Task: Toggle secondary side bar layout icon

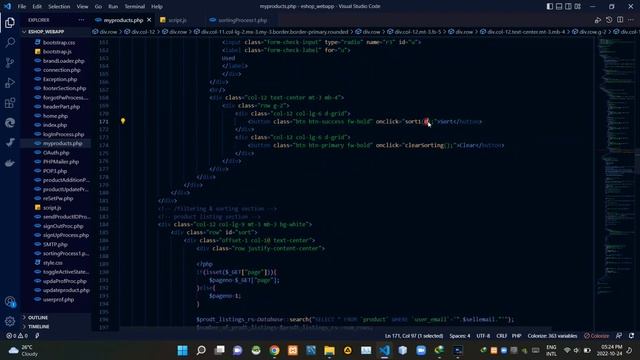Action: coord(568,6)
